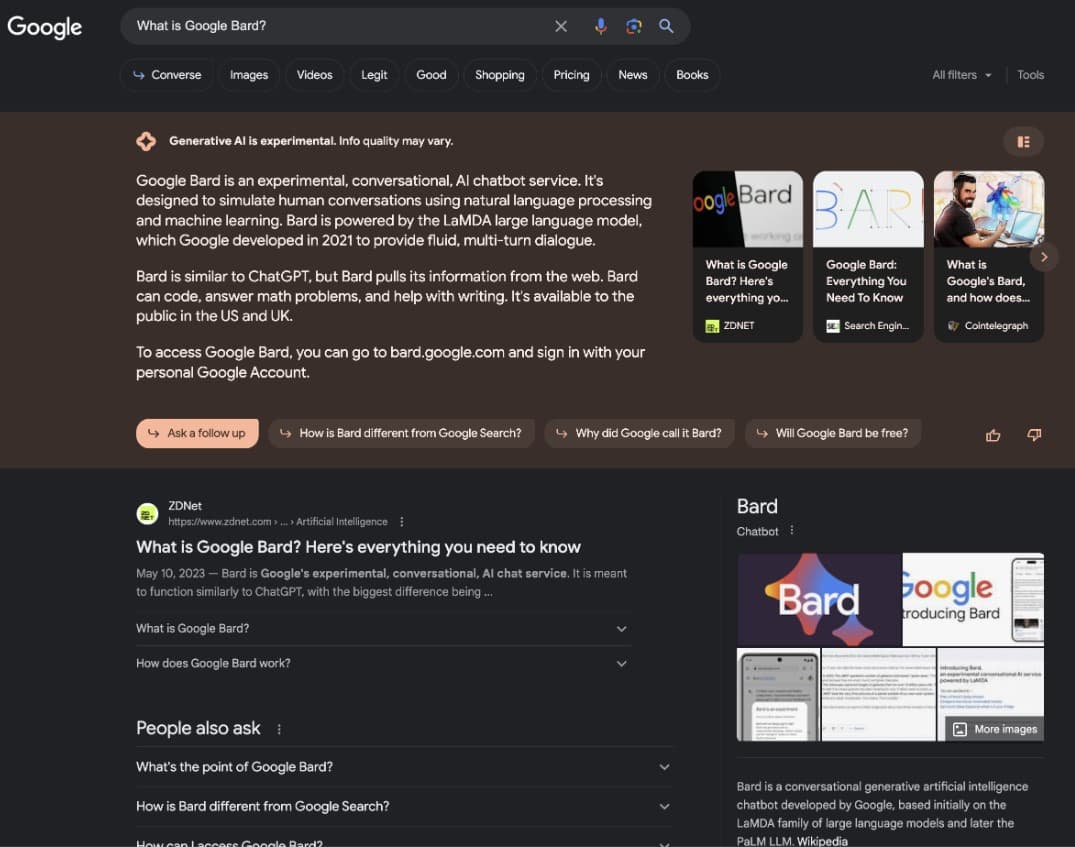Open the Shopping tab
This screenshot has width=1075, height=847.
(500, 75)
